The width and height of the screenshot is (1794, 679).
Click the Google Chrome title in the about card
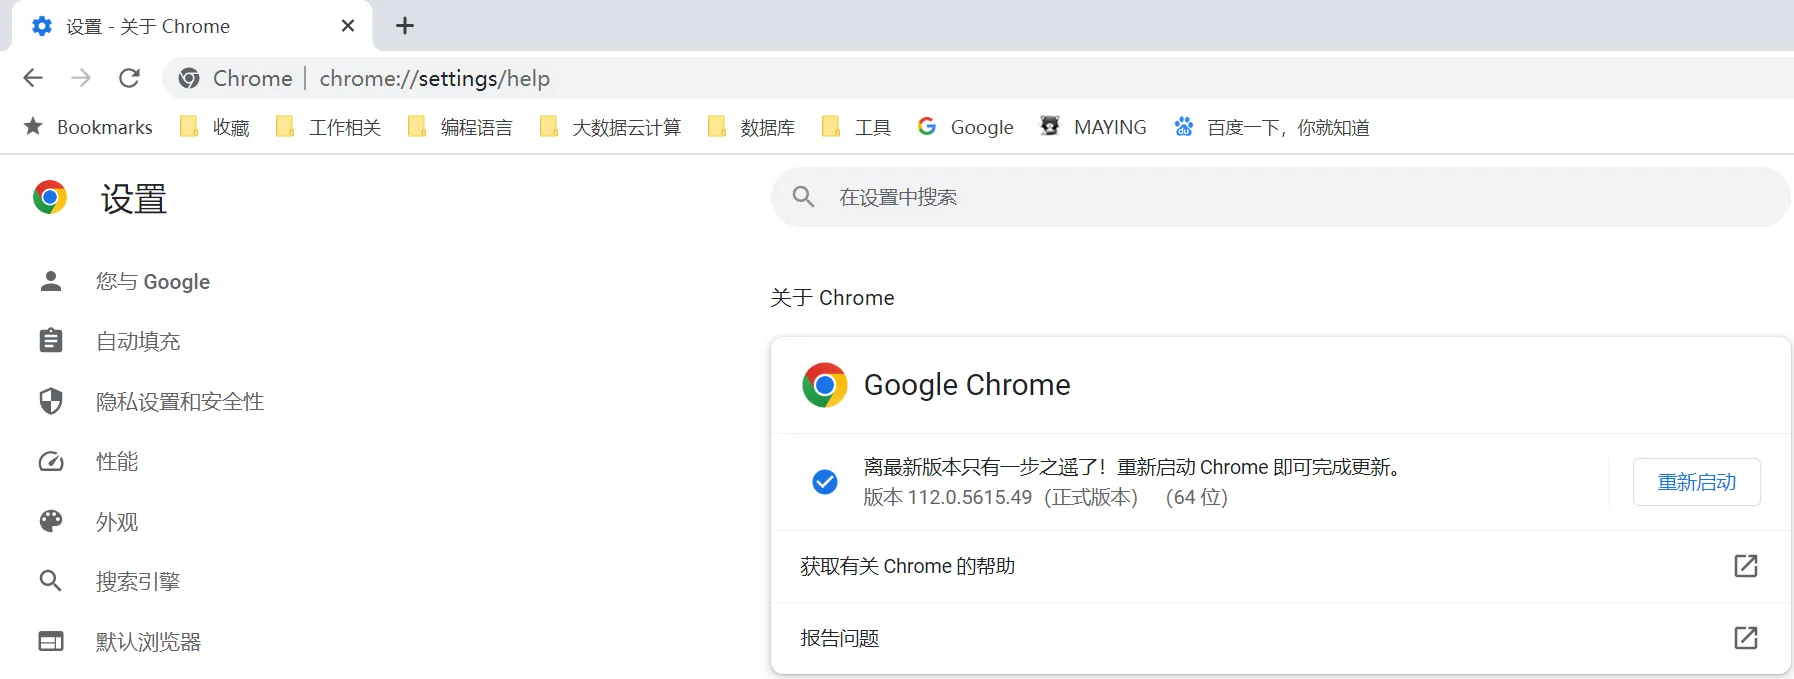pos(967,385)
